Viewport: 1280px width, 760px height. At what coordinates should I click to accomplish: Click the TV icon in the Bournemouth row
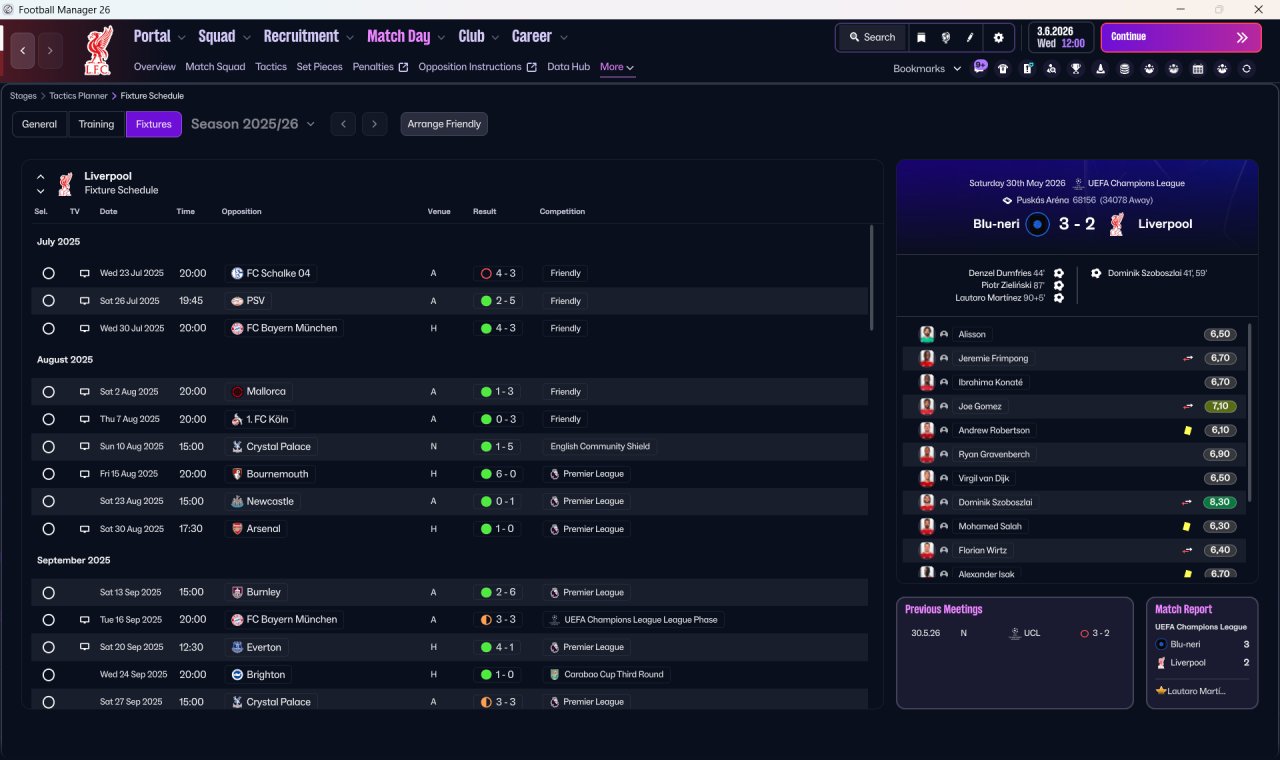(x=85, y=474)
